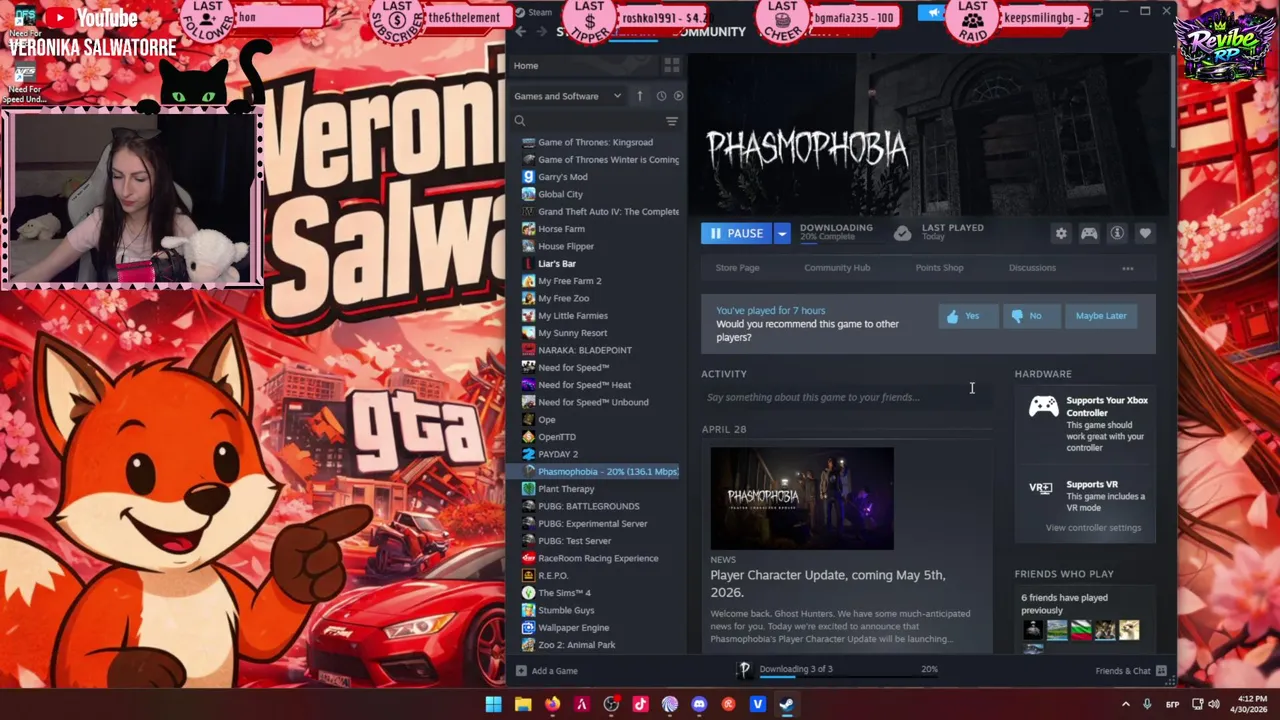Image resolution: width=1280 pixels, height=720 pixels.
Task: Go to library Home
Action: (526, 66)
